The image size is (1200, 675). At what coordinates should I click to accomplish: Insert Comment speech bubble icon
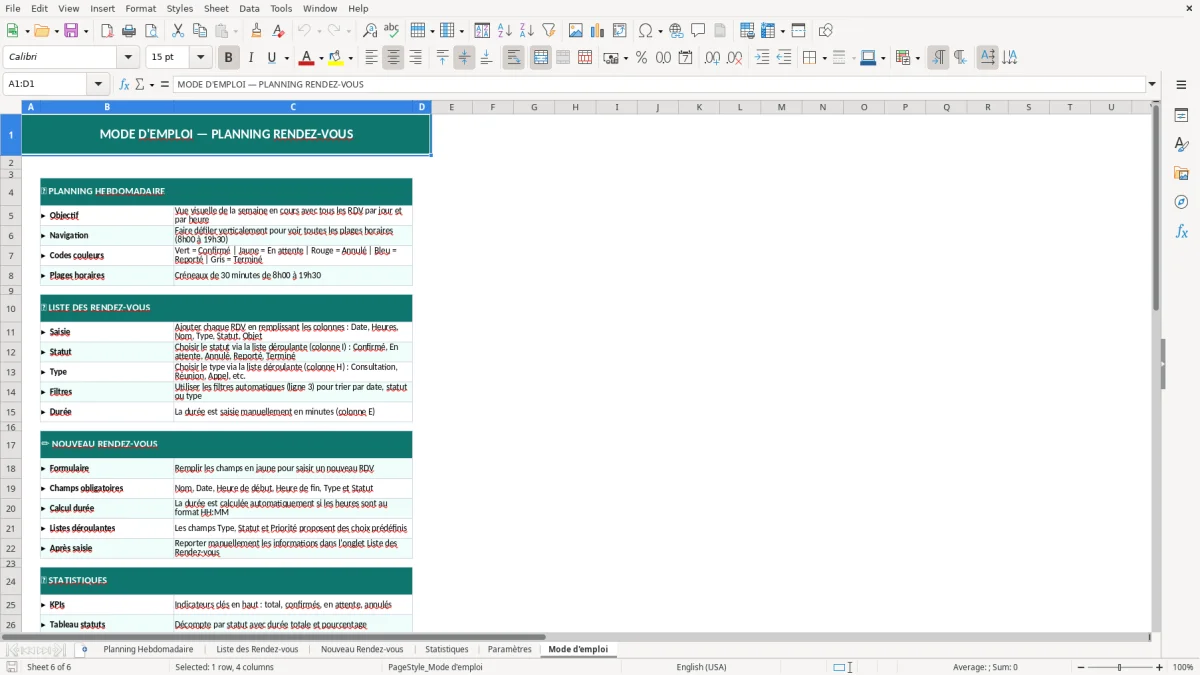pyautogui.click(x=698, y=31)
